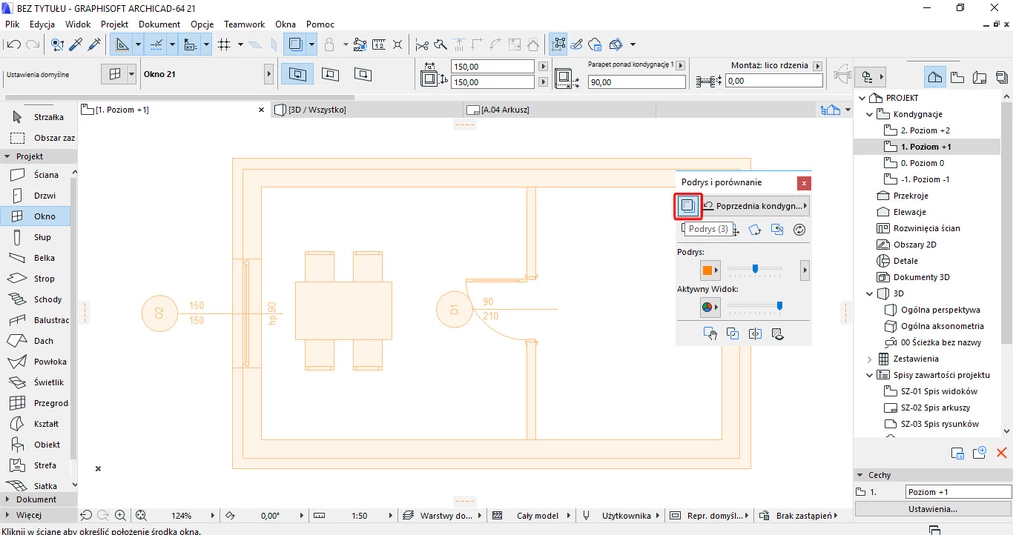Viewport: 1013px width, 535px height.
Task: Toggle the first window geometry method button
Action: tap(297, 74)
